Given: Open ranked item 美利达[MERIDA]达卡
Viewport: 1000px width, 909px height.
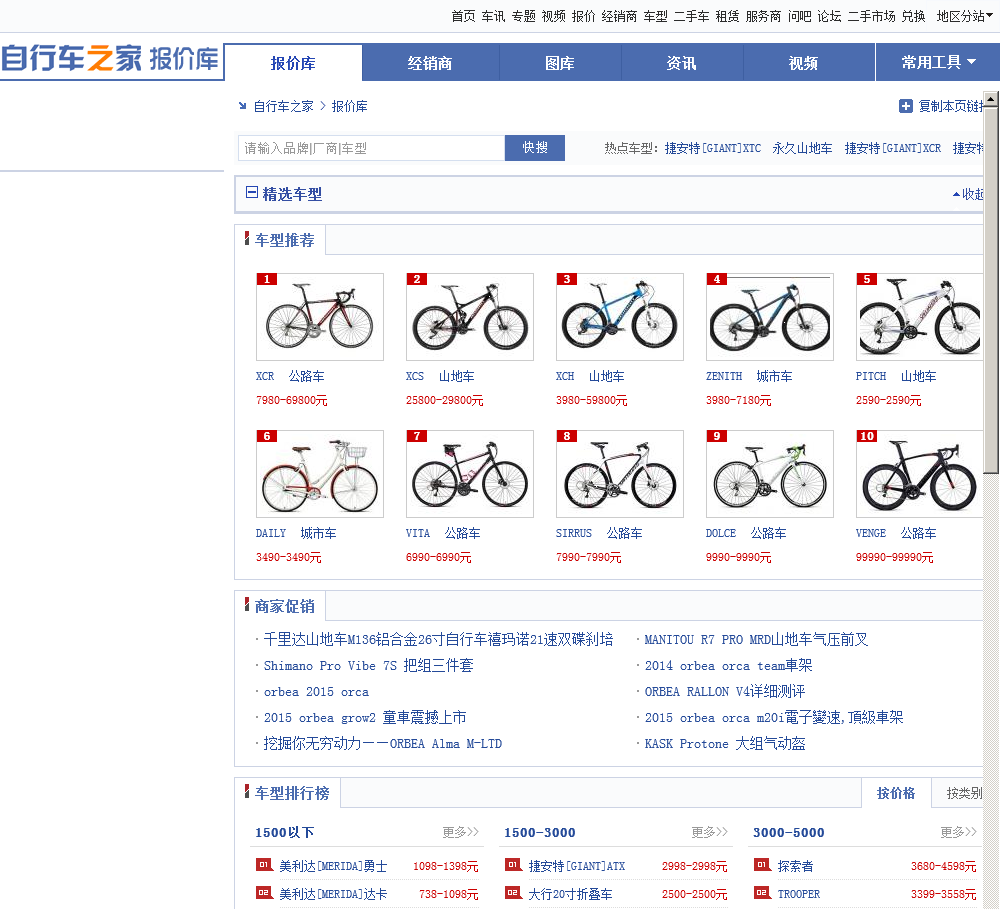Looking at the screenshot, I should pyautogui.click(x=333, y=894).
